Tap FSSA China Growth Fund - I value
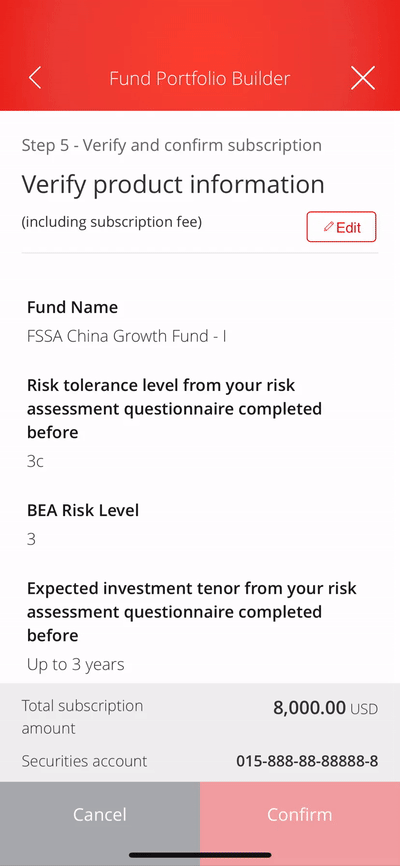This screenshot has width=400, height=866. pyautogui.click(x=127, y=336)
